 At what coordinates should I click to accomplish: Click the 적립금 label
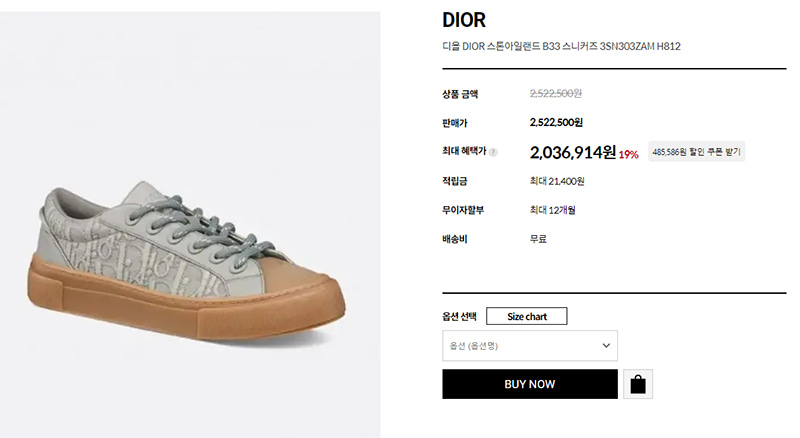[x=455, y=181]
